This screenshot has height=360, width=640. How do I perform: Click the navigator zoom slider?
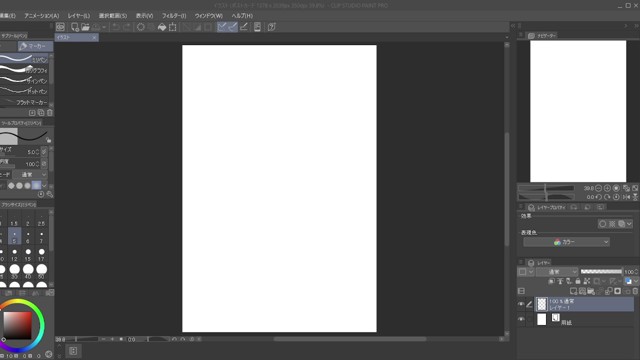pyautogui.click(x=547, y=188)
